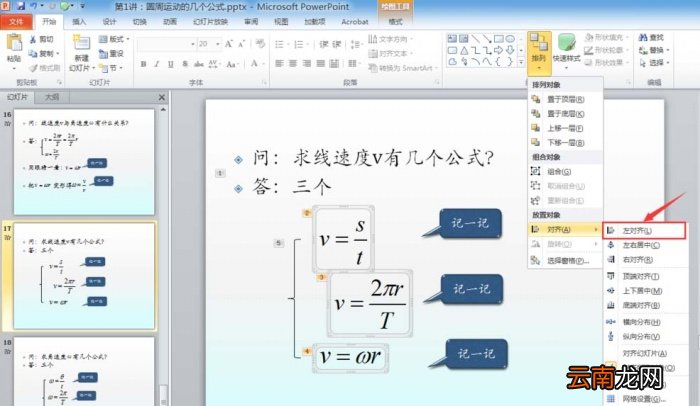Screen dimensions: 700x406
Task: Toggle Bold formatting
Action: 143,64
